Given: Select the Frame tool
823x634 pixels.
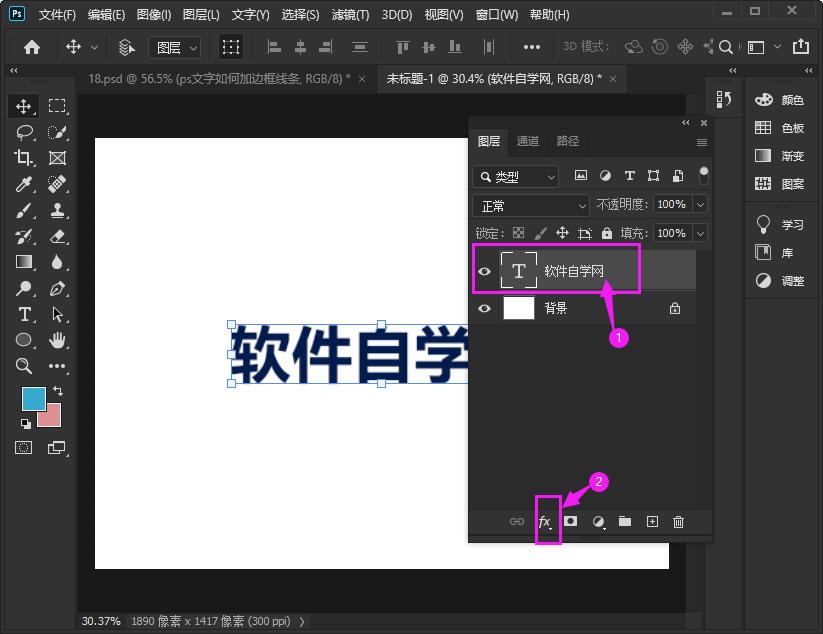Looking at the screenshot, I should [x=57, y=157].
